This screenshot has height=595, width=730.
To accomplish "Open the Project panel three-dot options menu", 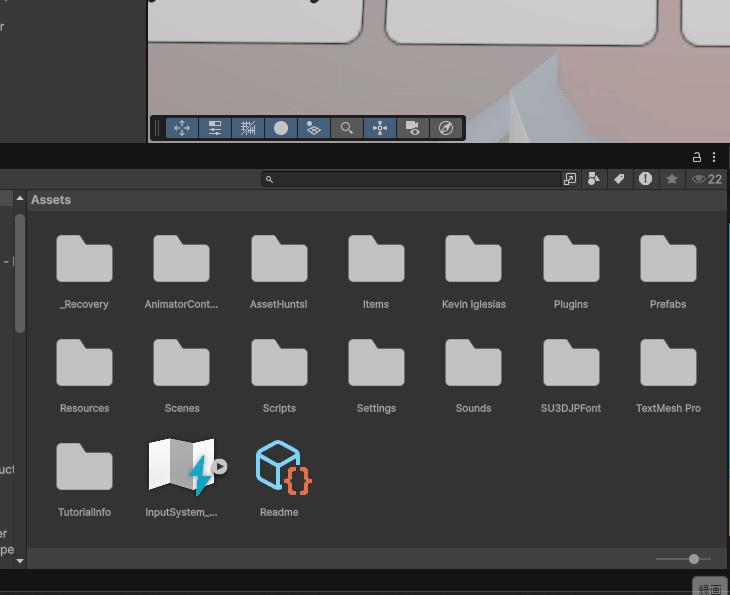I will tap(714, 157).
